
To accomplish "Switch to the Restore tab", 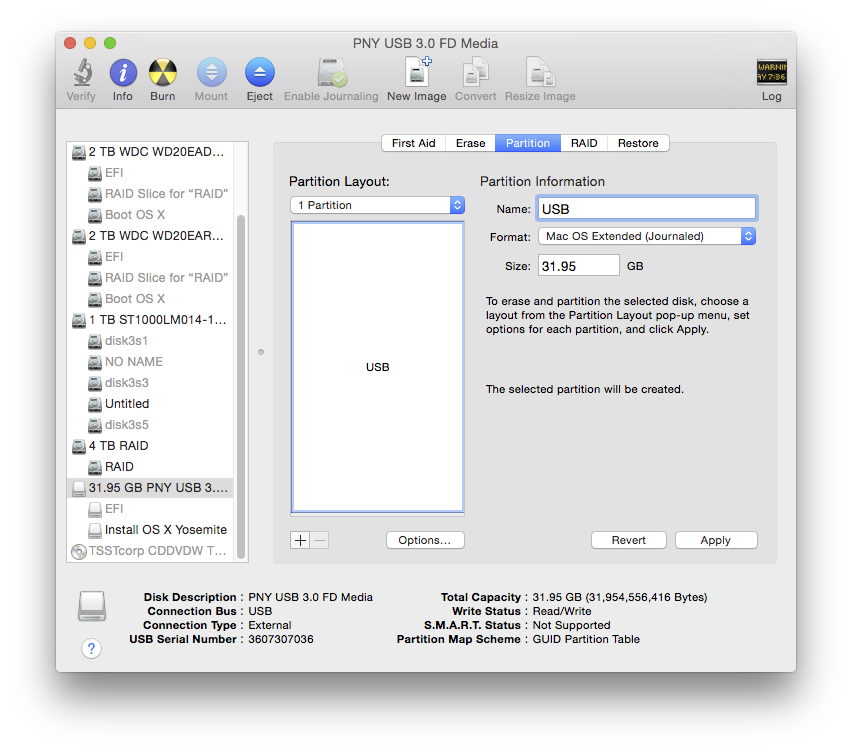I will click(x=638, y=143).
